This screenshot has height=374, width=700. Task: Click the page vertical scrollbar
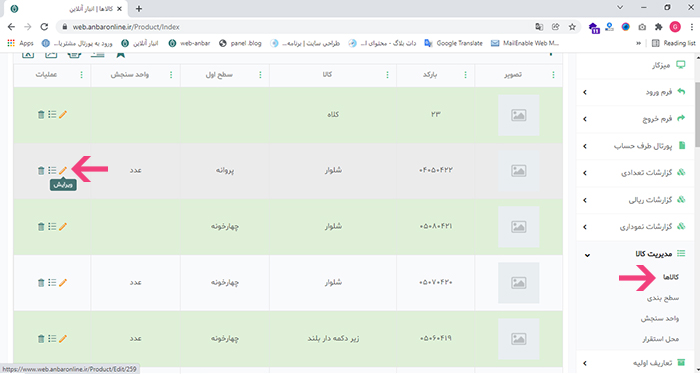click(x=697, y=116)
